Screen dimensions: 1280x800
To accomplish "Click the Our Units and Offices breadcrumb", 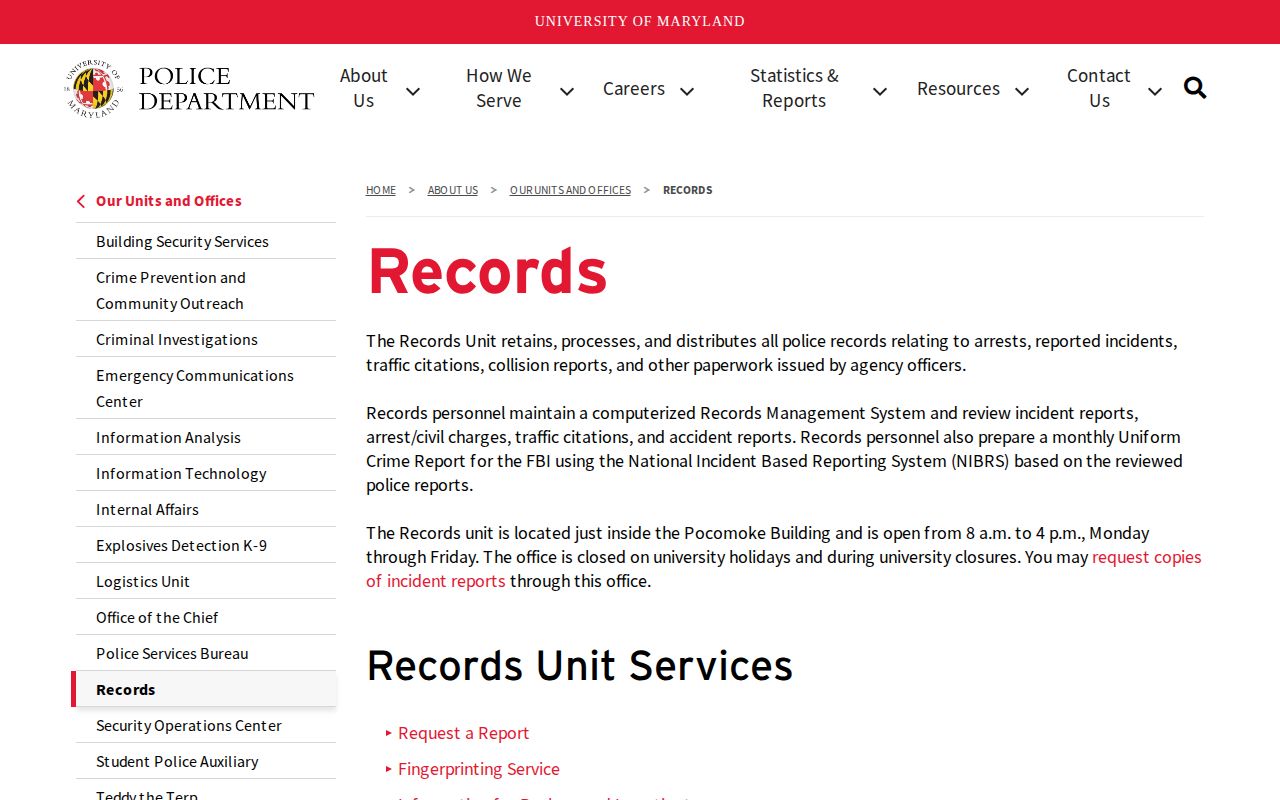I will point(570,190).
